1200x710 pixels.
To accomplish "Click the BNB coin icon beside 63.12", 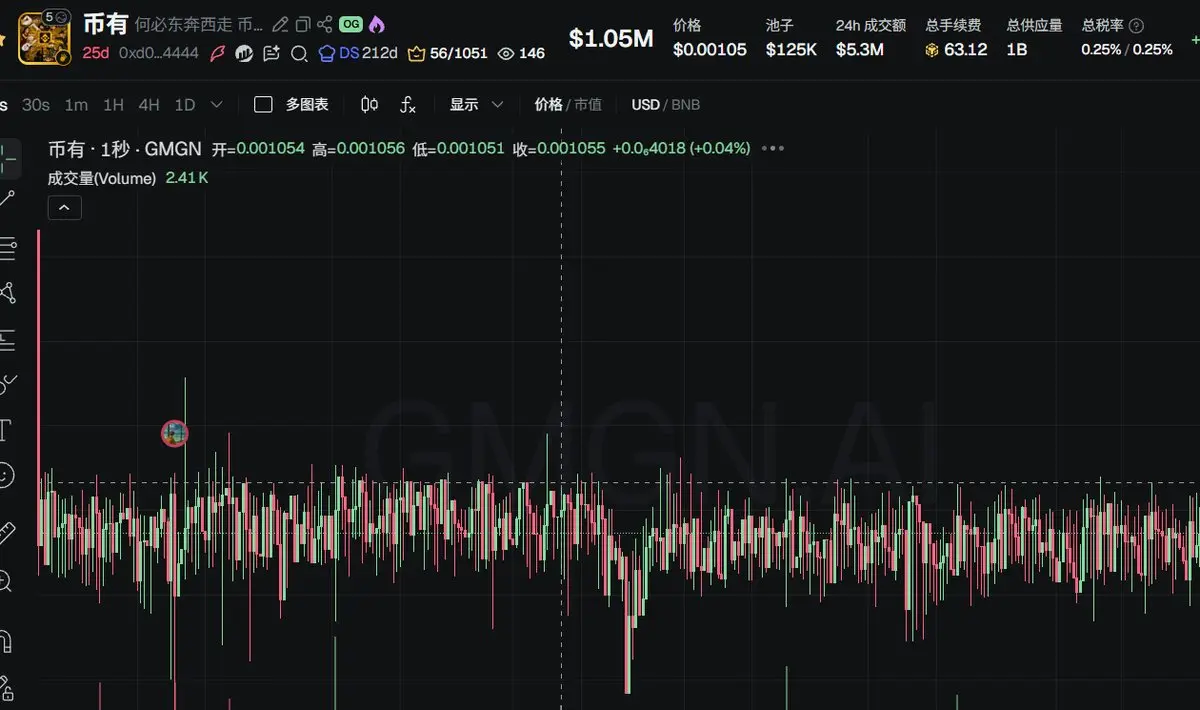I will click(932, 49).
